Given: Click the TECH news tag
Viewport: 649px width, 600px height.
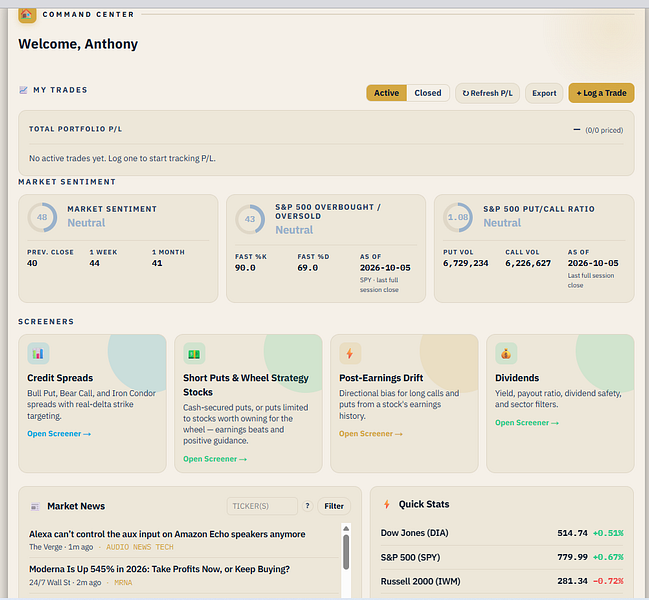Looking at the screenshot, I should (x=164, y=547).
